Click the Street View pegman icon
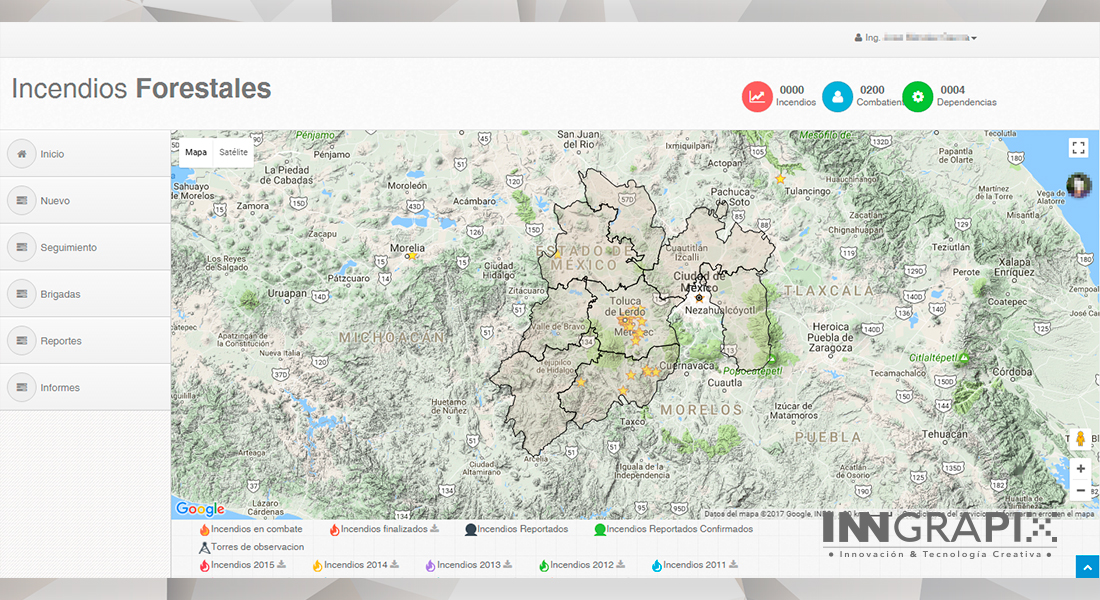The image size is (1100, 600). click(x=1079, y=440)
